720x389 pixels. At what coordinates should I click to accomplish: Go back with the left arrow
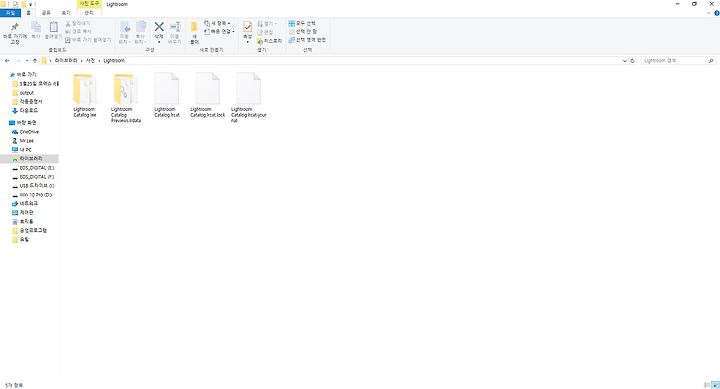(x=7, y=61)
